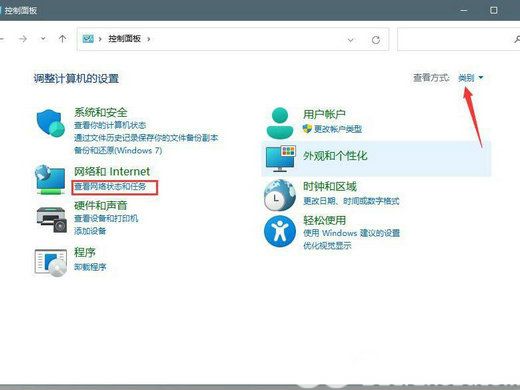Click 添加设备 link
Image resolution: width=520 pixels, height=390 pixels.
90,231
